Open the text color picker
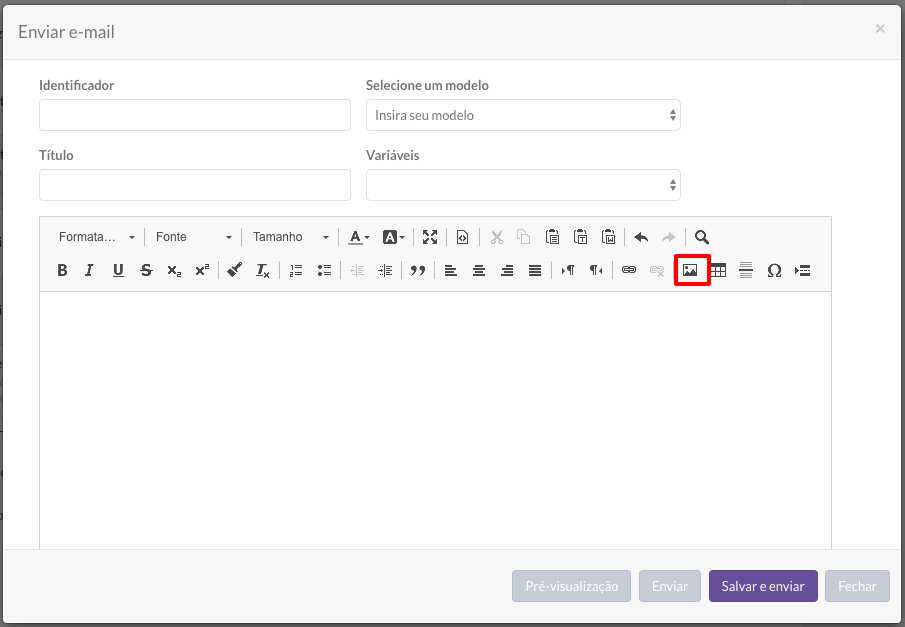The height and width of the screenshot is (627, 905). click(x=358, y=237)
